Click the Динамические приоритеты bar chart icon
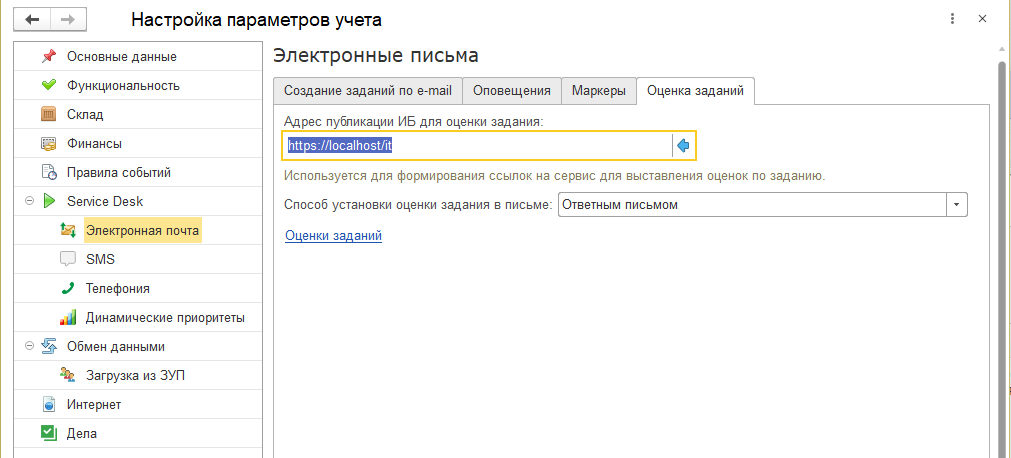Viewport: 1011px width, 458px height. coord(68,318)
